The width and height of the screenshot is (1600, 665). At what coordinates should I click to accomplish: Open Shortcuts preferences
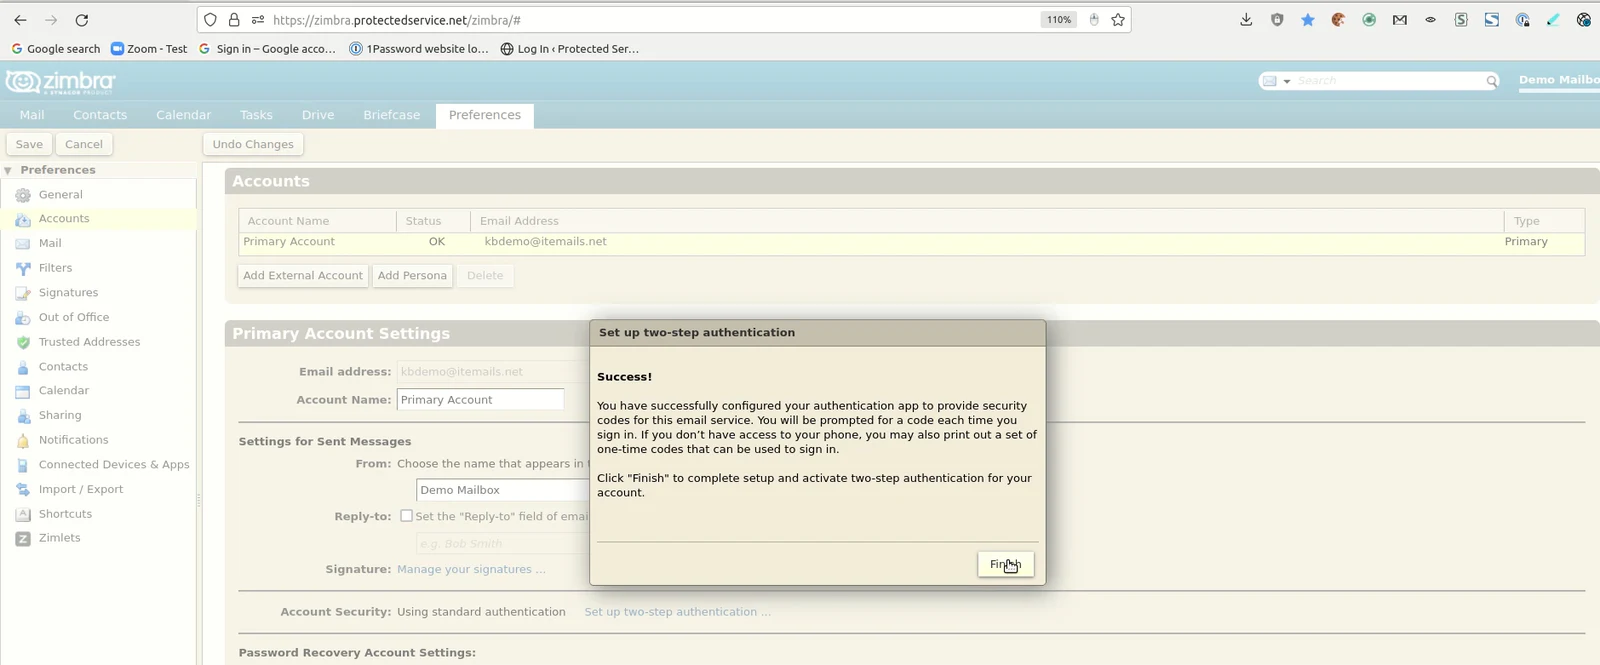point(65,514)
